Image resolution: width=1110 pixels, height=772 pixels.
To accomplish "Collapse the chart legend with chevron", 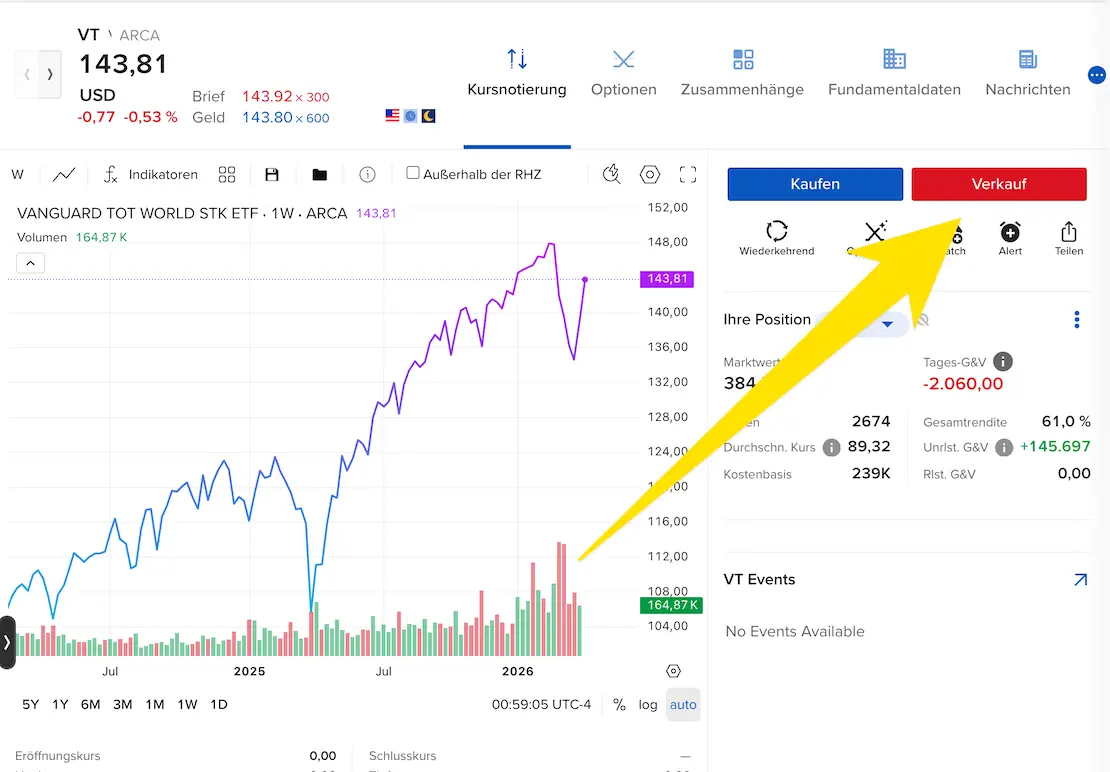I will click(30, 263).
